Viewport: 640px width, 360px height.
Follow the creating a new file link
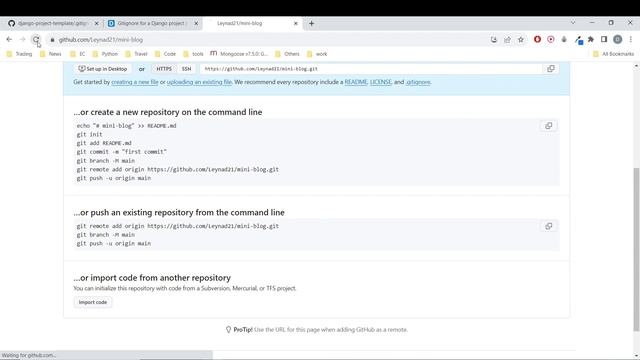tap(135, 82)
